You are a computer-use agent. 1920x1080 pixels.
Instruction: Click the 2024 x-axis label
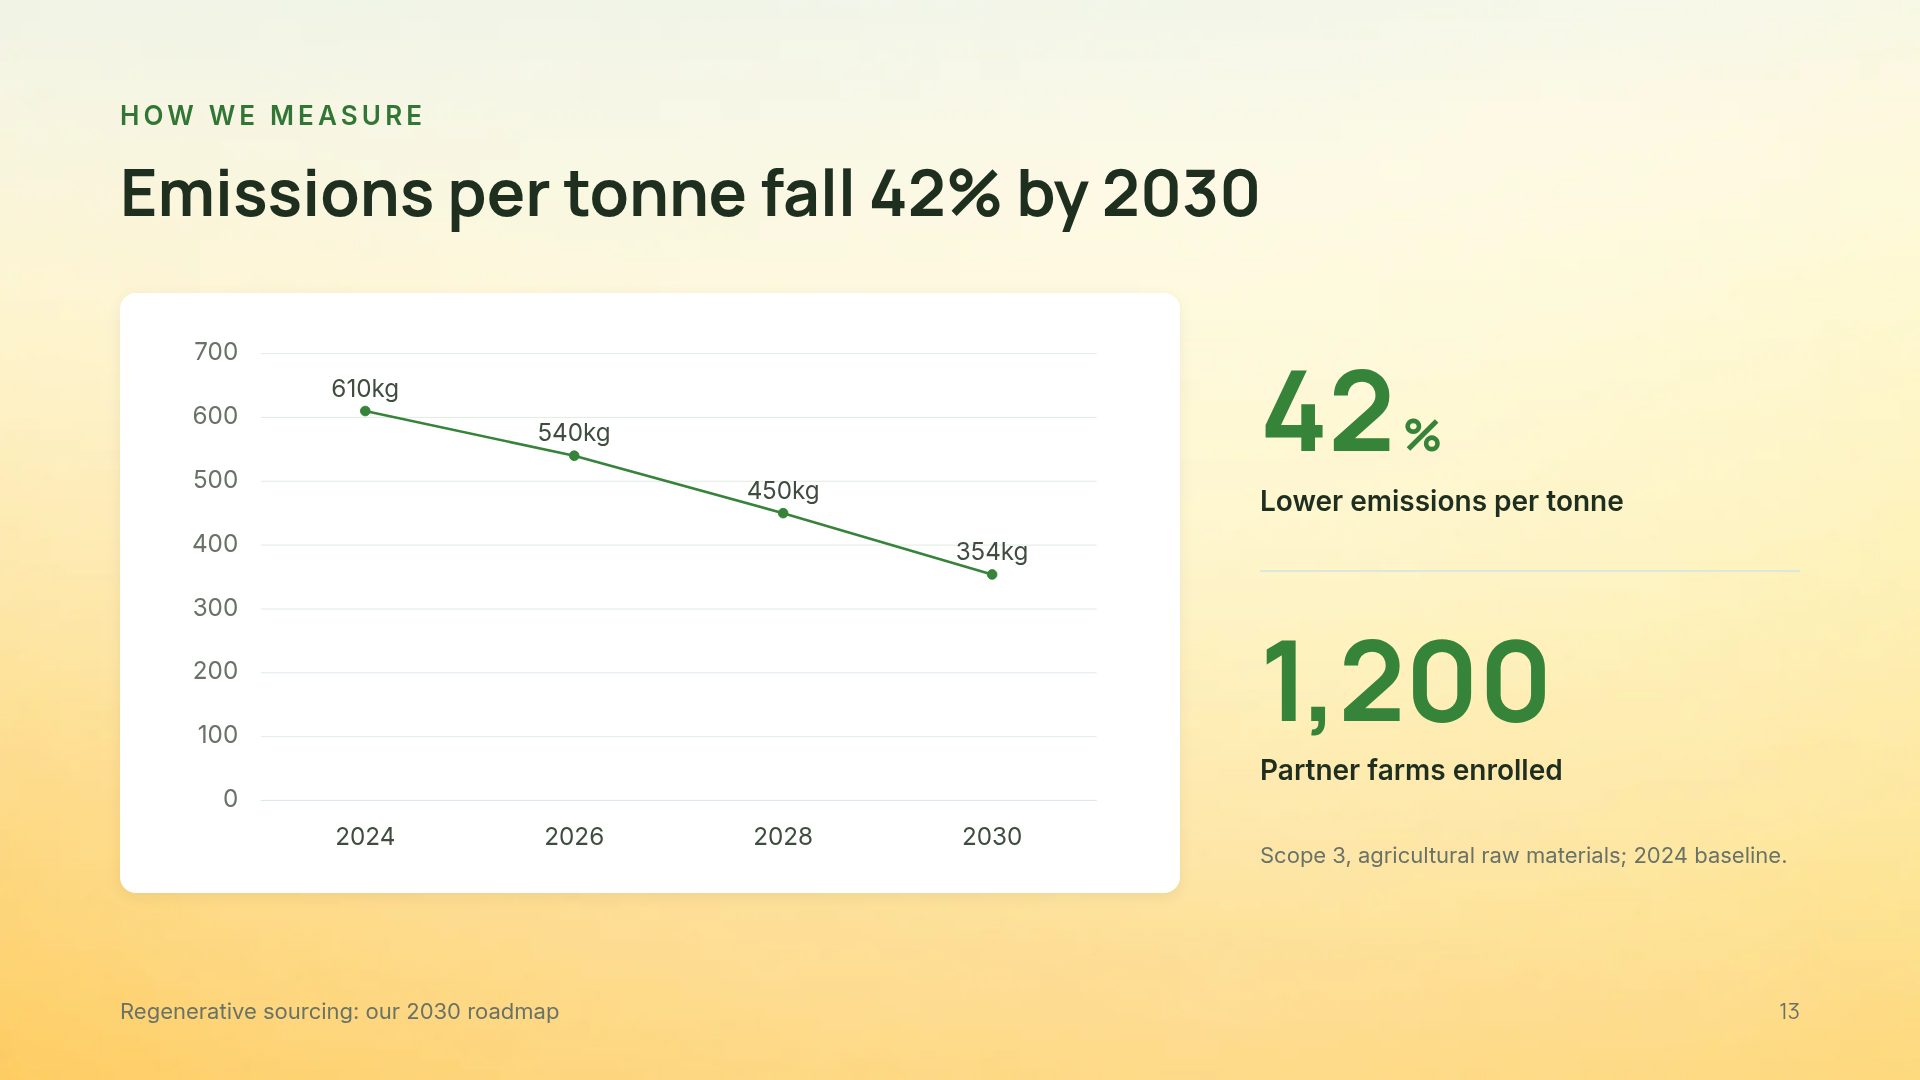365,836
